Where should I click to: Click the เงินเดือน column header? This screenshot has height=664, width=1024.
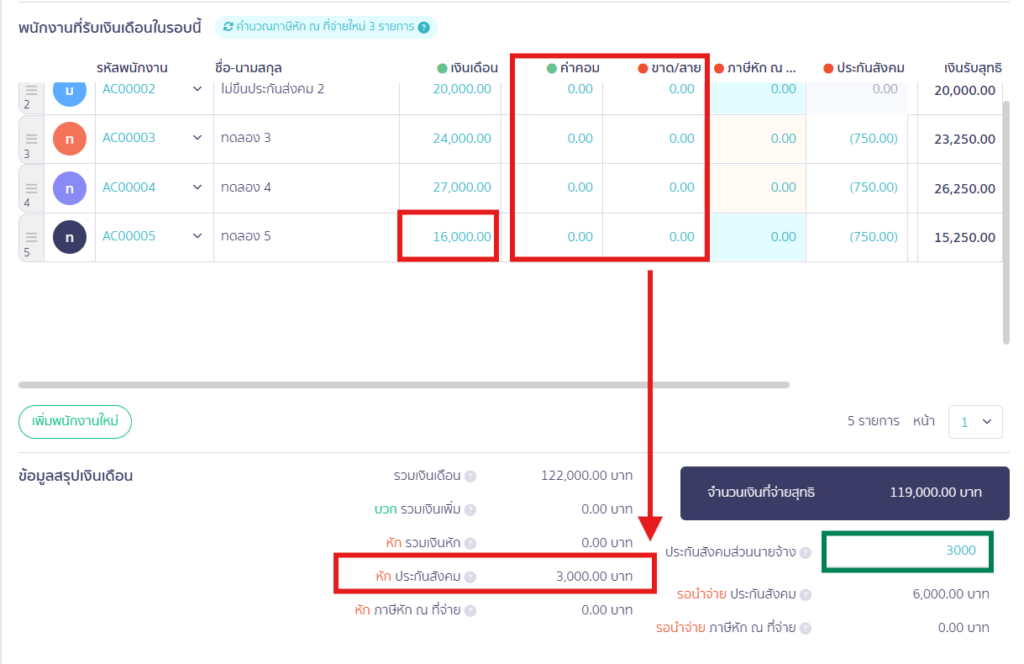[467, 68]
